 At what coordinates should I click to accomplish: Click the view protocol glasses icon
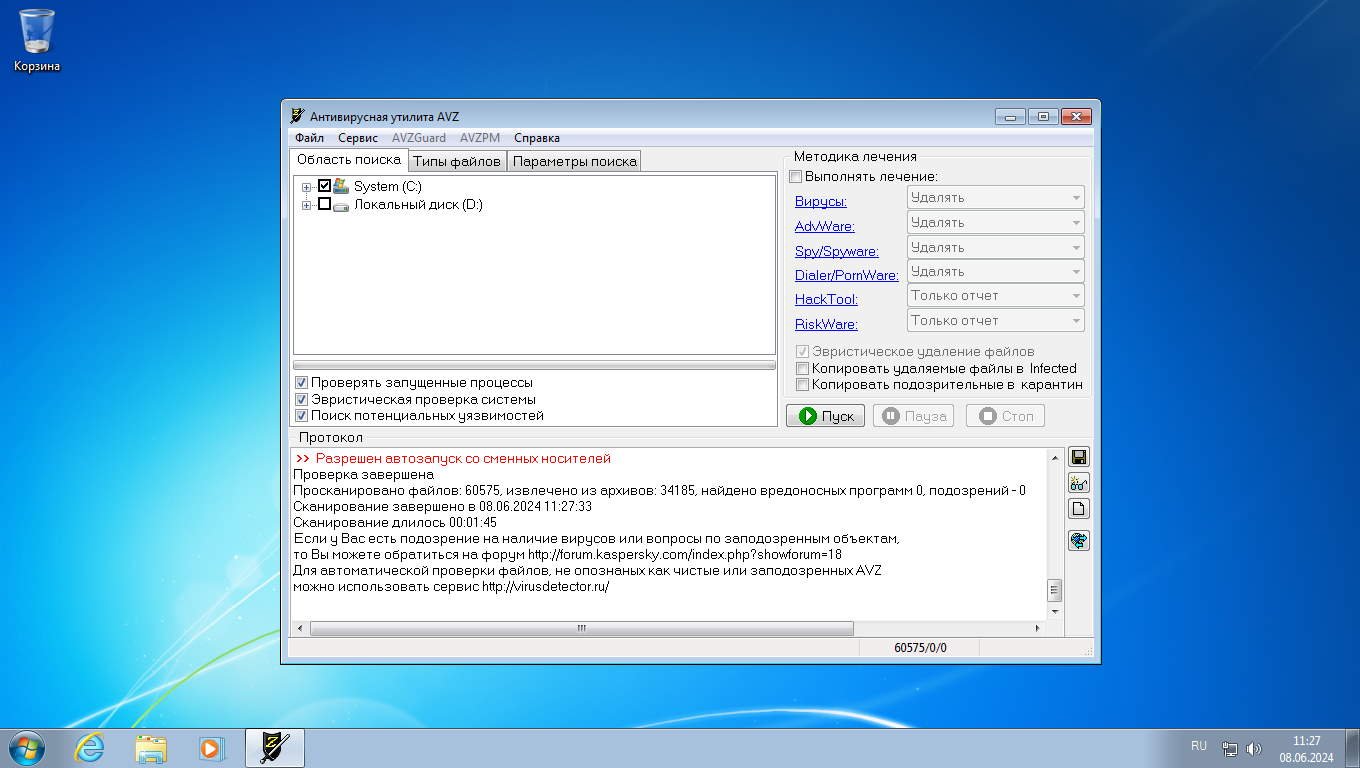1078,483
